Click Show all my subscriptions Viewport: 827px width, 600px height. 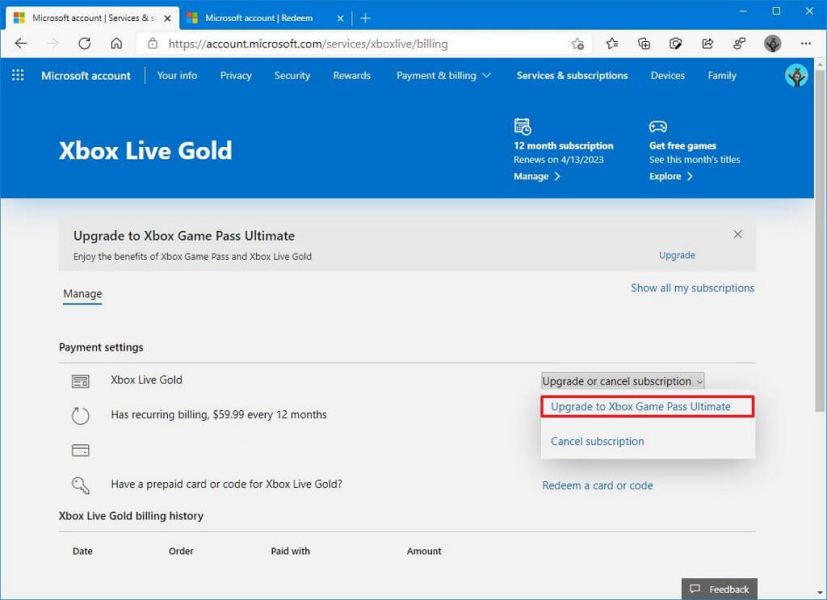693,288
